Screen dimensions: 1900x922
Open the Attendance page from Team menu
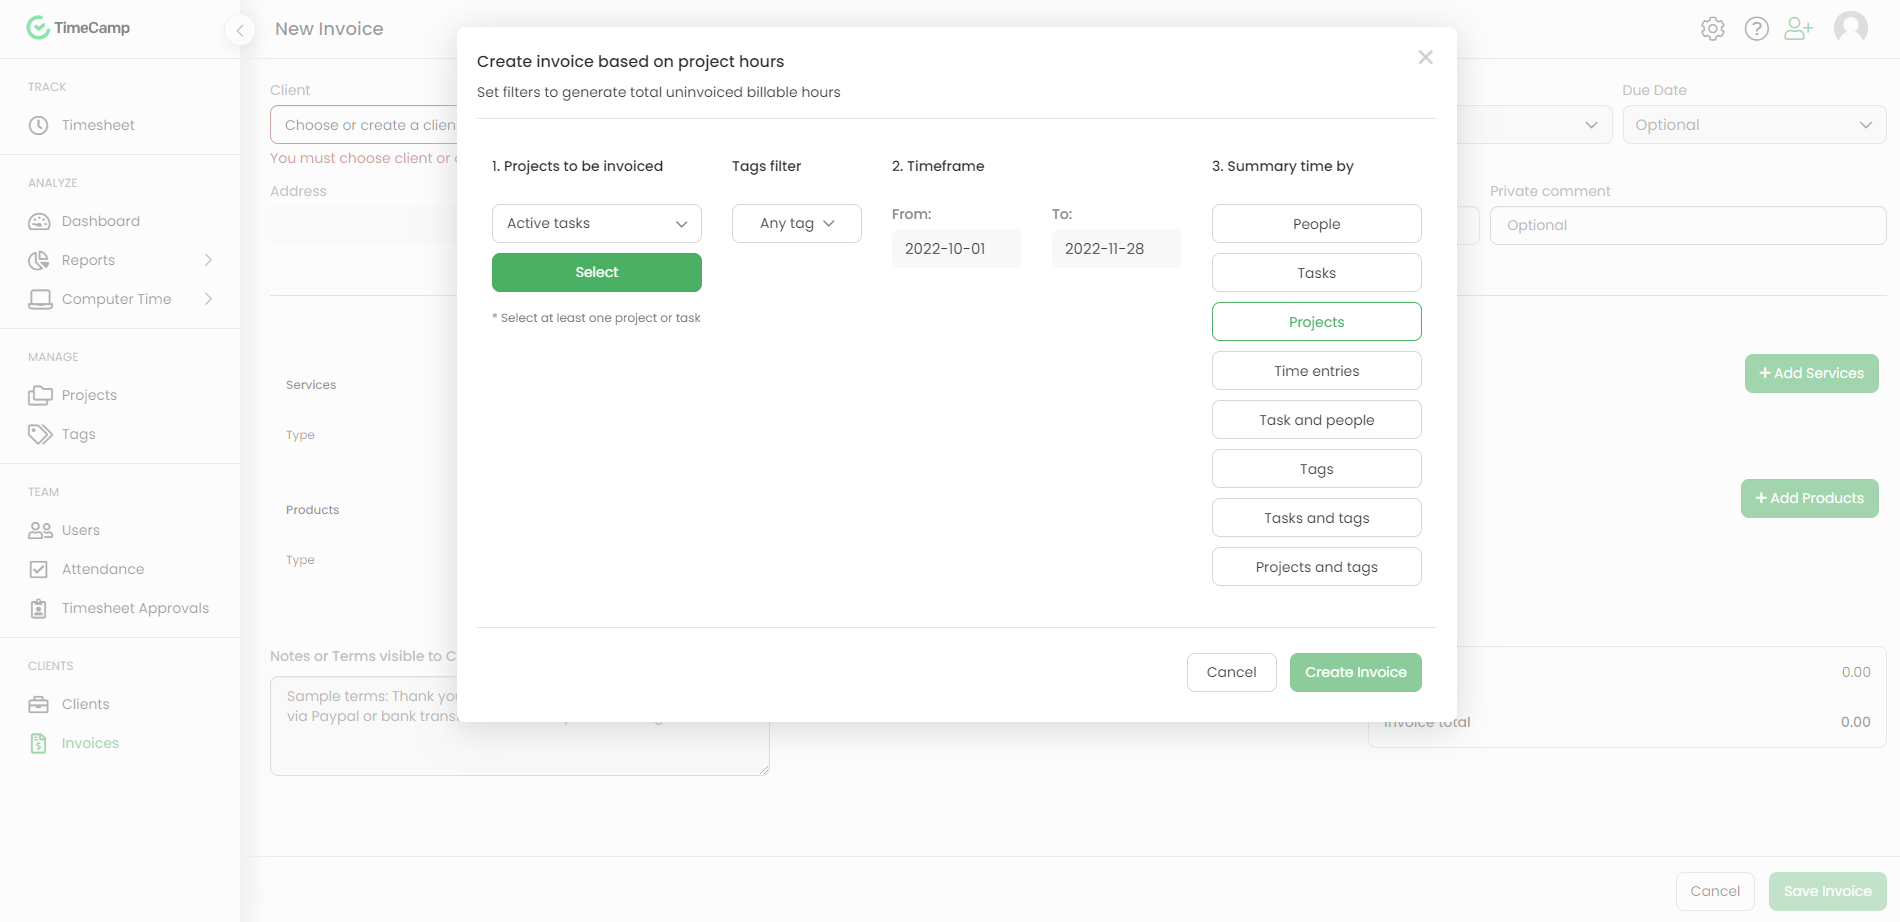pyautogui.click(x=102, y=568)
